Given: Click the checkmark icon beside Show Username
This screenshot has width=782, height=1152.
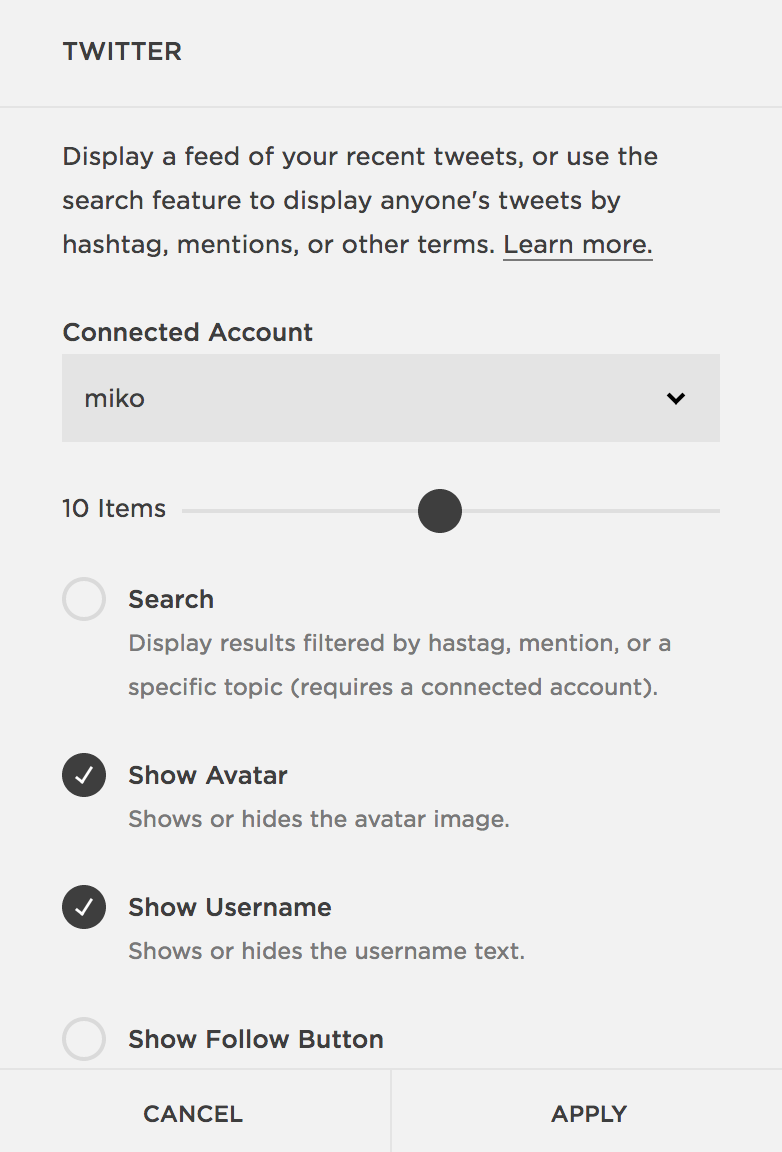Looking at the screenshot, I should point(84,907).
